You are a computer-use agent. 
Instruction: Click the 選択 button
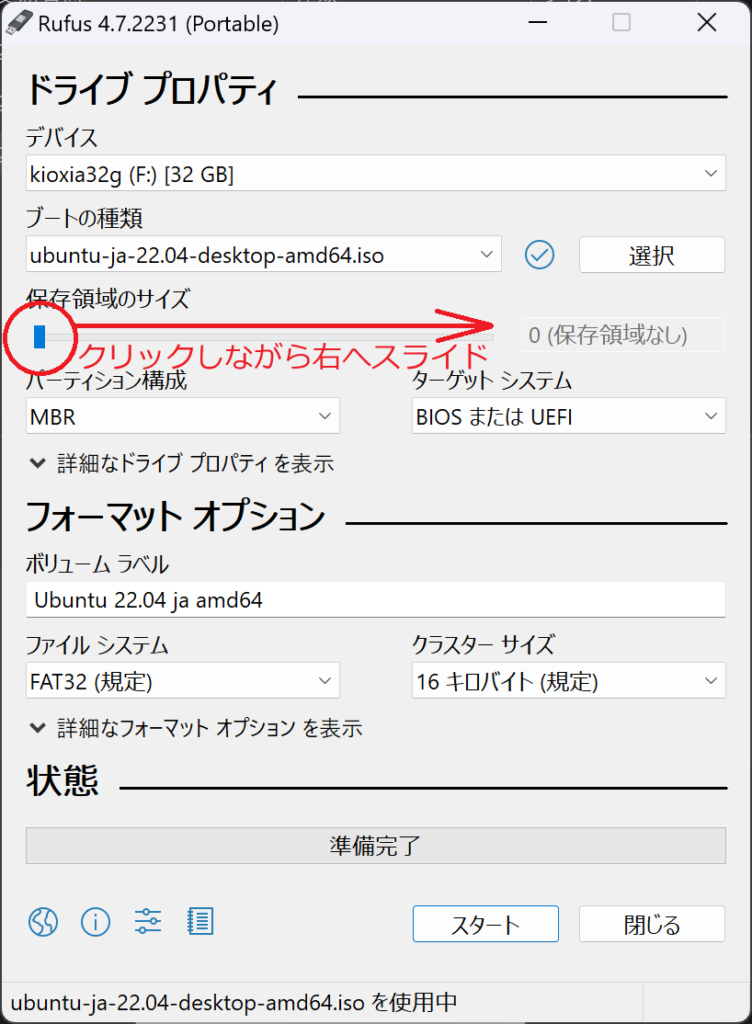[651, 255]
